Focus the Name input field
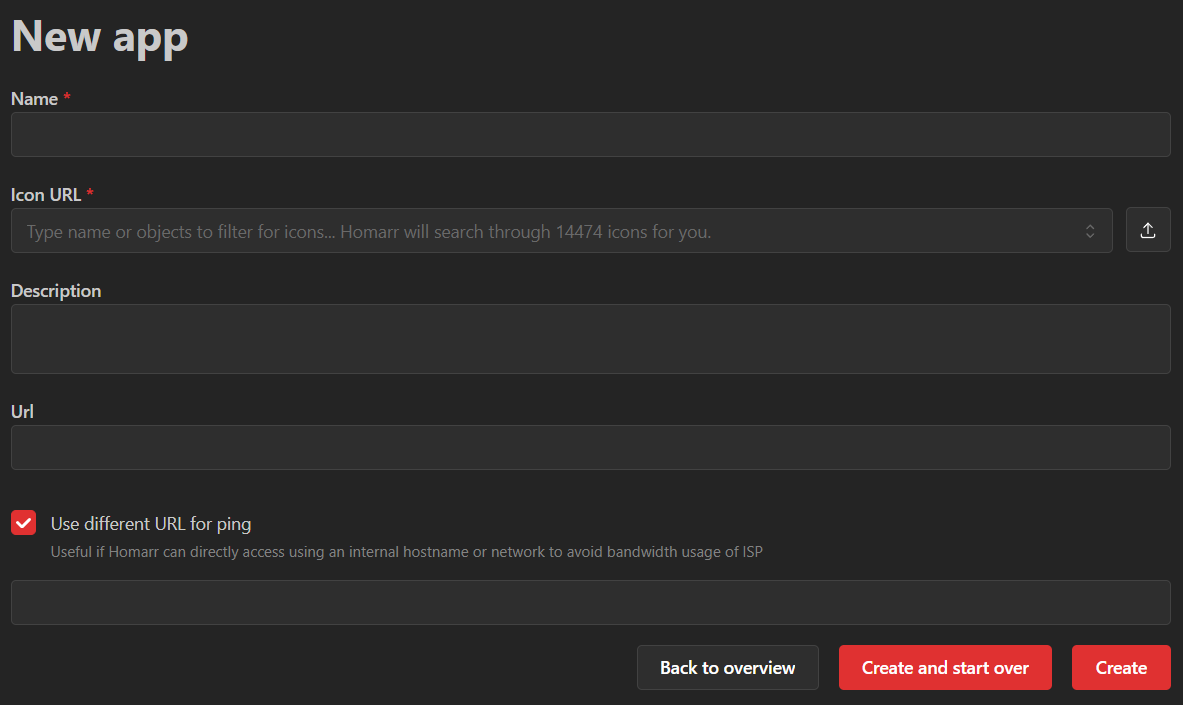Image resolution: width=1183 pixels, height=705 pixels. (x=590, y=134)
